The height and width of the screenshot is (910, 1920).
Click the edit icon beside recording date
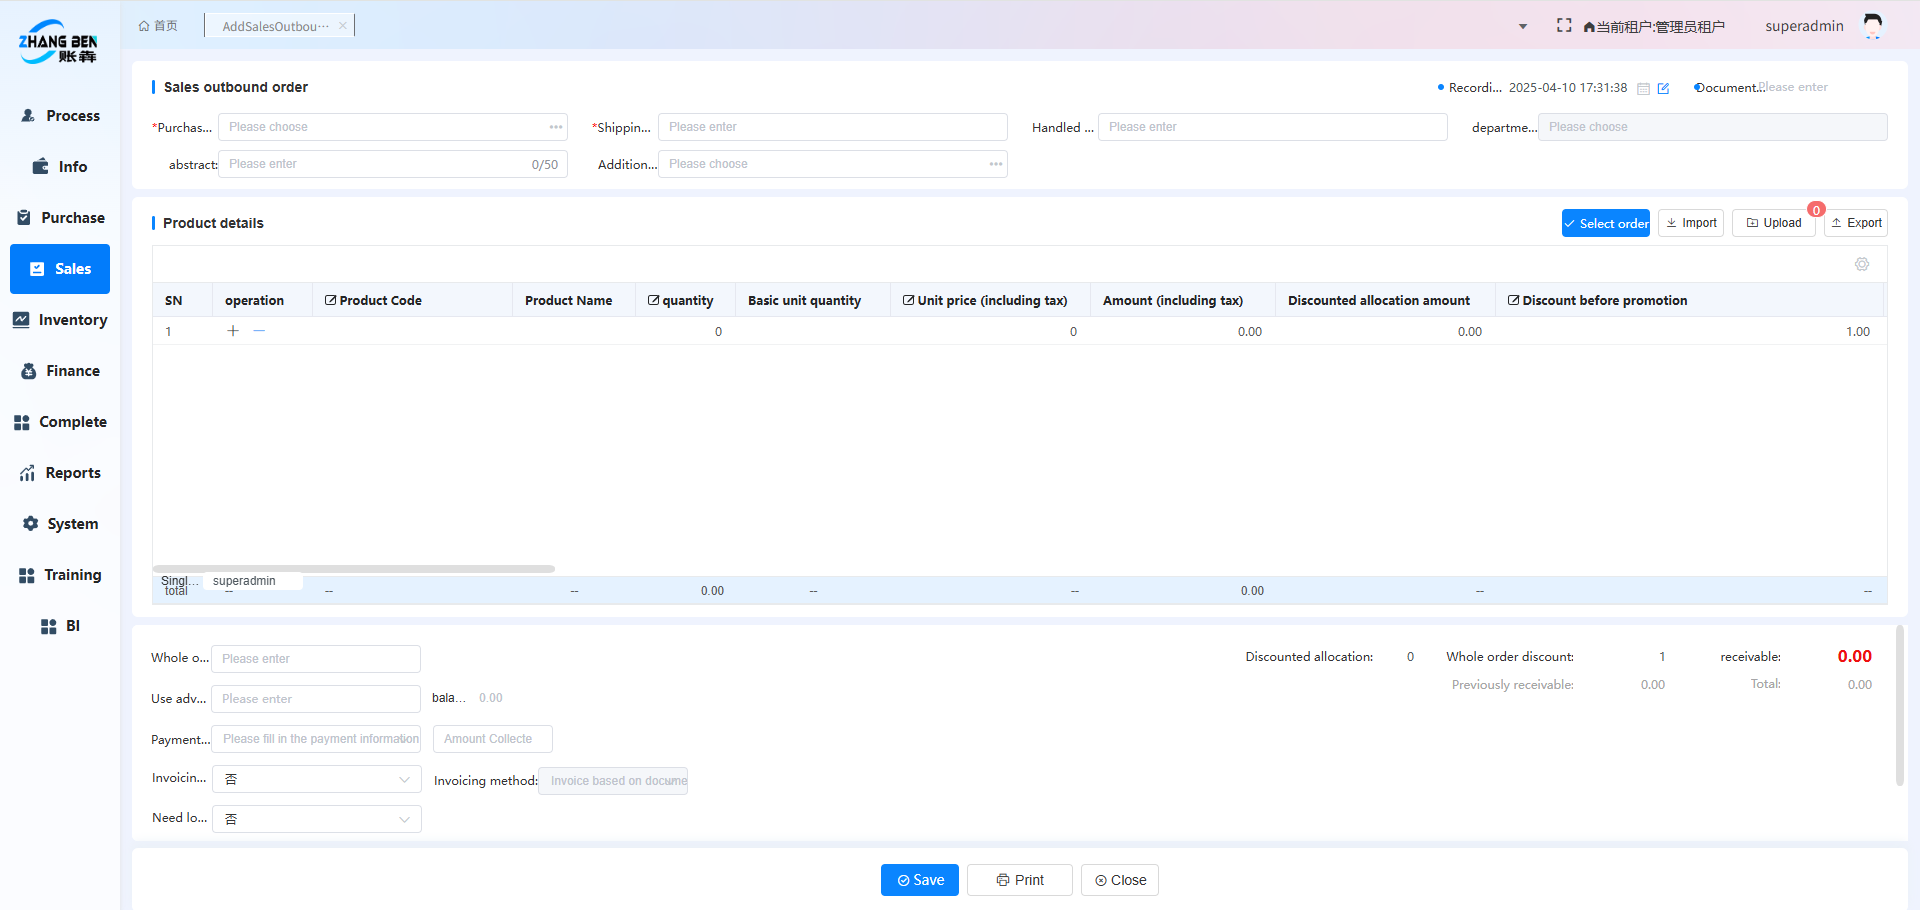tap(1663, 88)
